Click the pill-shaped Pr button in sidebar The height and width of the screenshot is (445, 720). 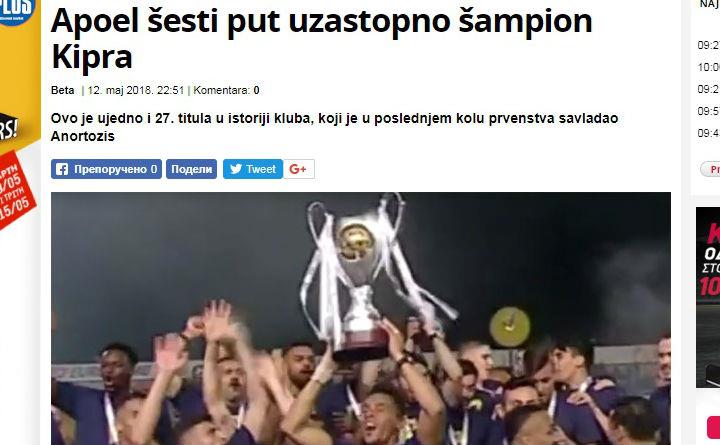tap(710, 169)
